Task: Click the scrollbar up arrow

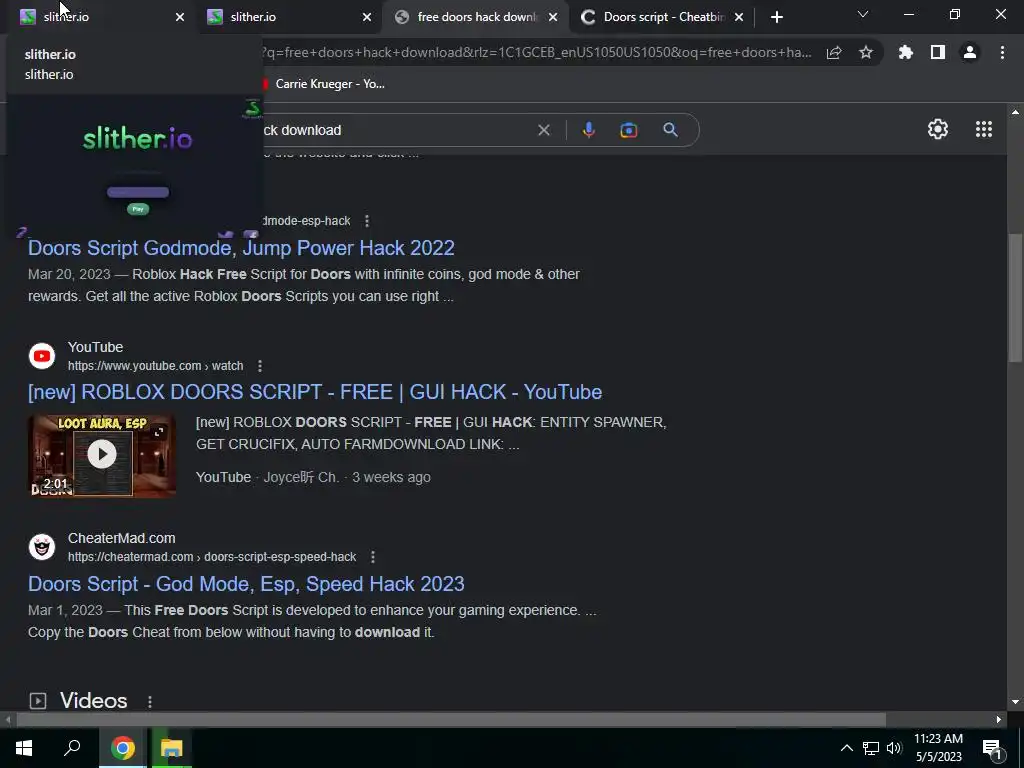Action: click(x=1015, y=112)
